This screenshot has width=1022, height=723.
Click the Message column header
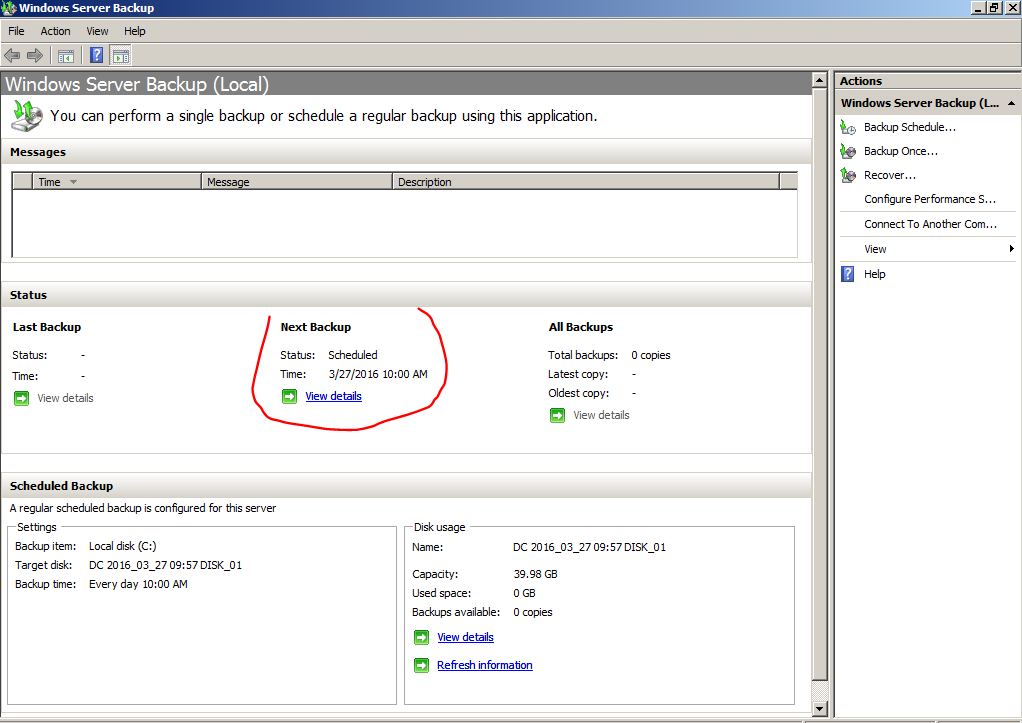(297, 182)
